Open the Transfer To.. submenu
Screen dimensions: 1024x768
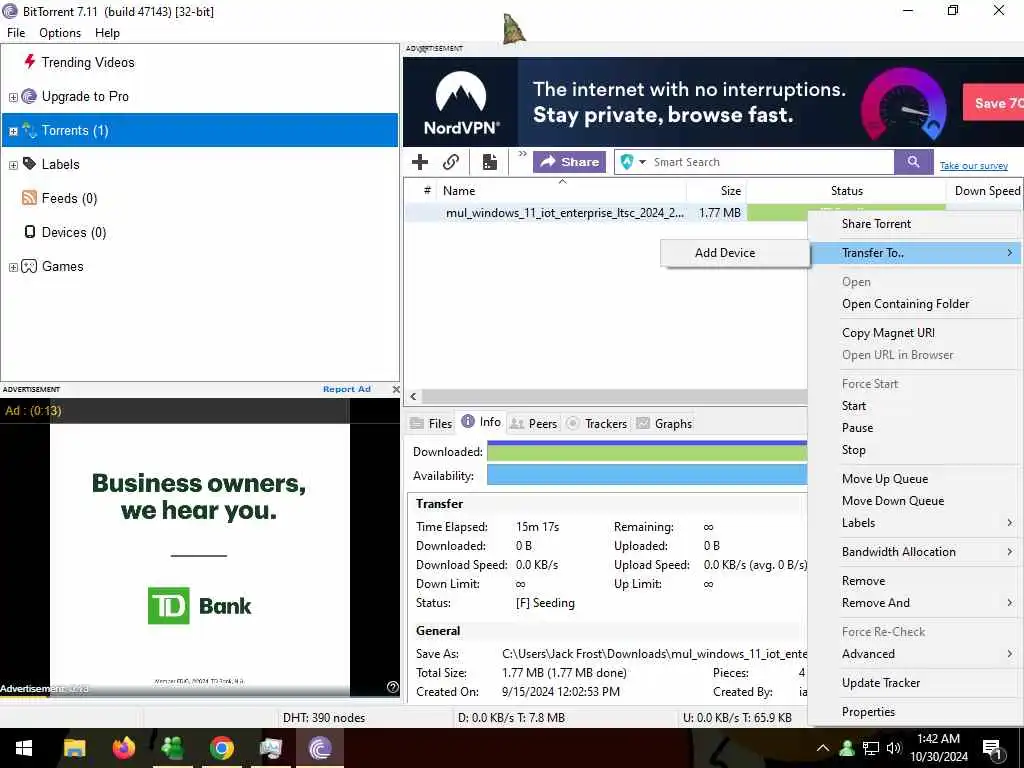[x=914, y=253]
